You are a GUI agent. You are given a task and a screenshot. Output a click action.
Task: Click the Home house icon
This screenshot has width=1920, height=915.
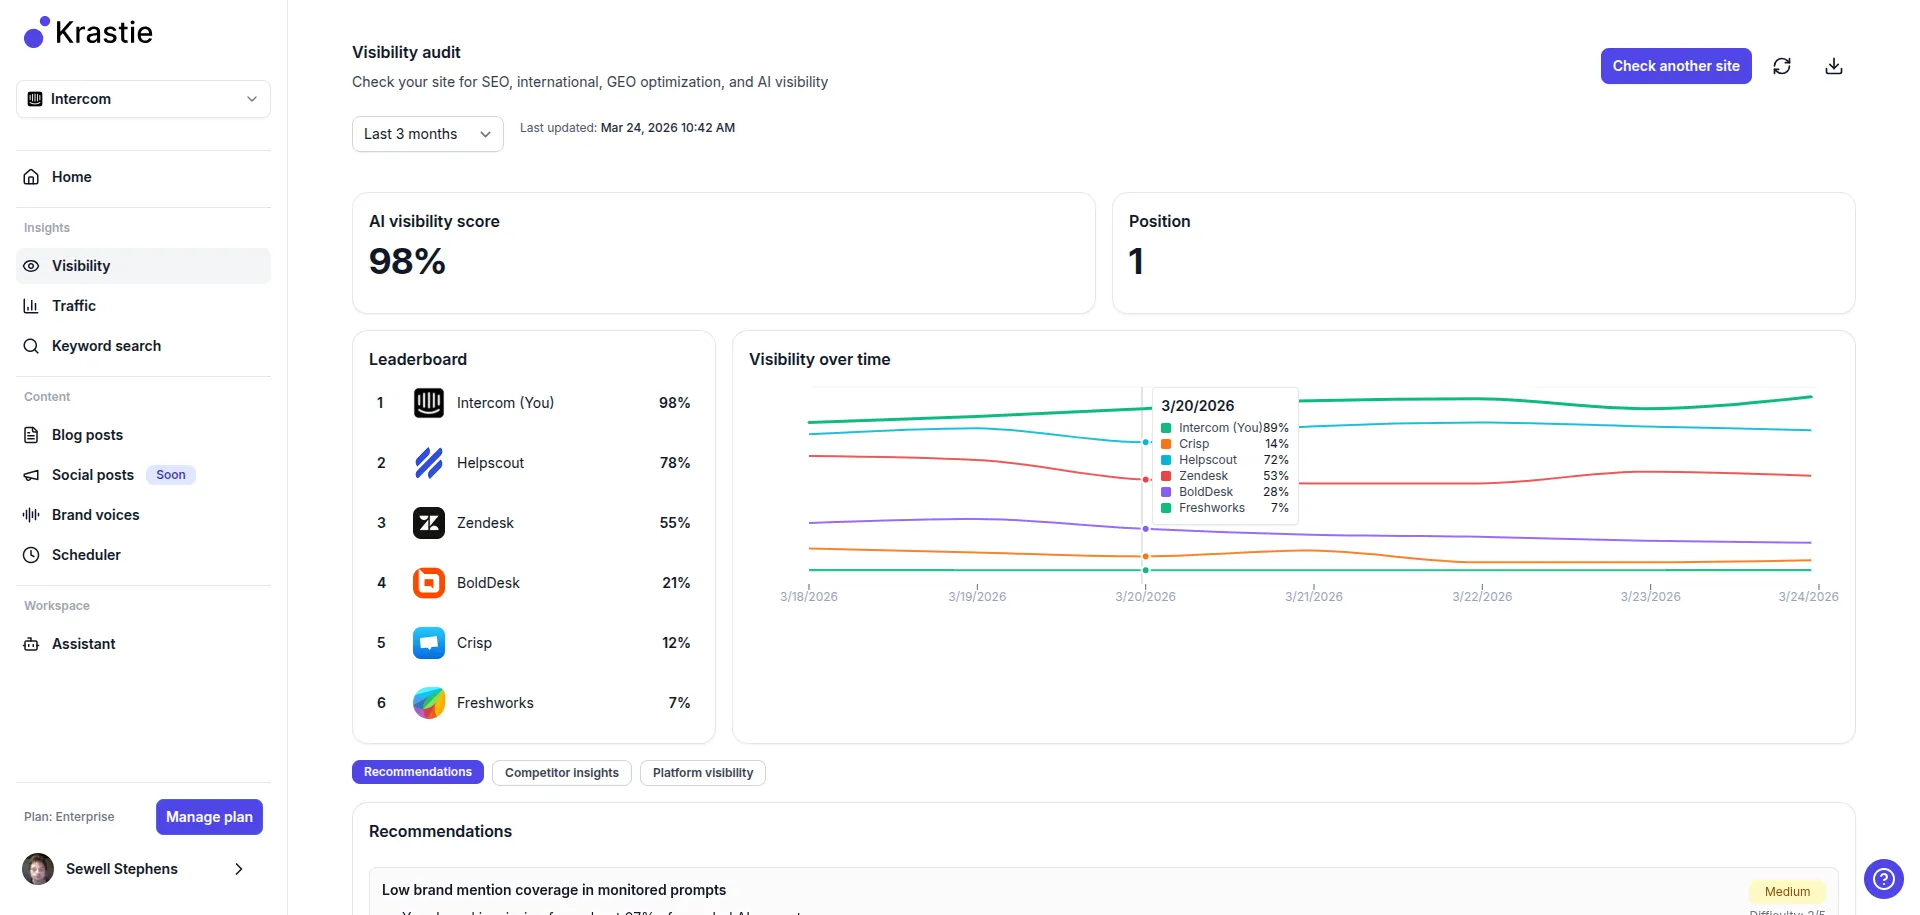(32, 177)
